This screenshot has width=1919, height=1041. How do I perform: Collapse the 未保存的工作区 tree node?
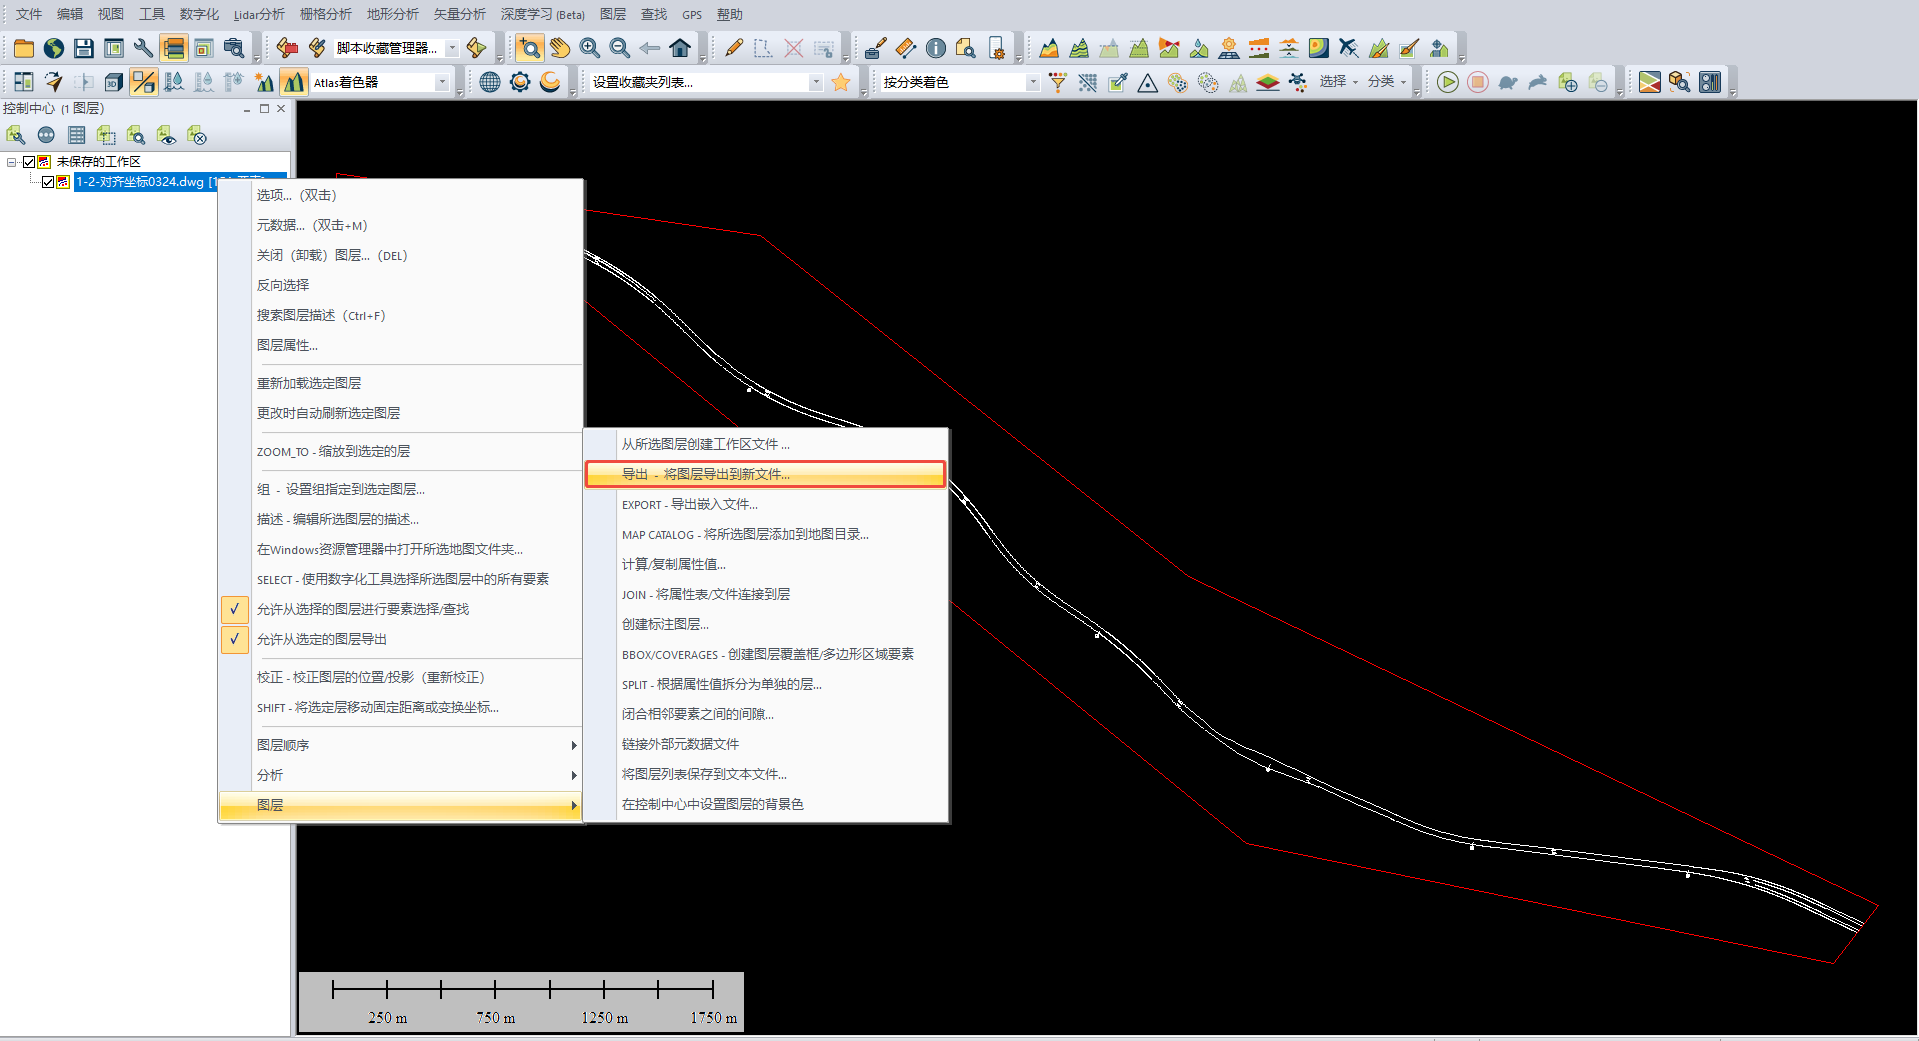[11, 161]
